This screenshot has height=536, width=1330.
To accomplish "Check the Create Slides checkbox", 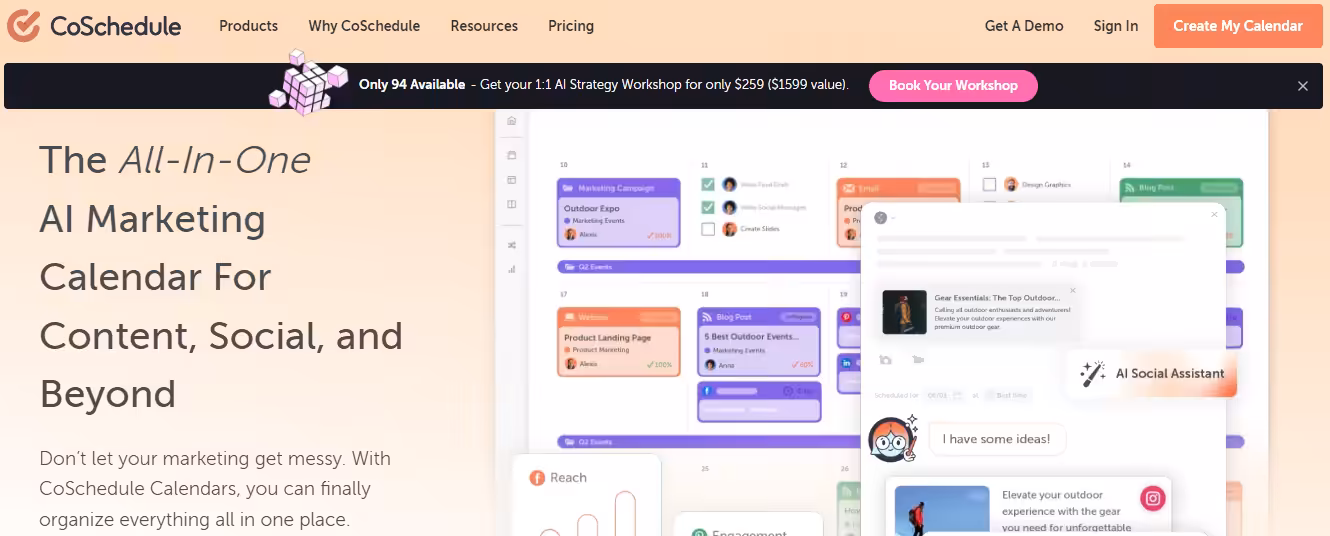I will click(x=708, y=229).
